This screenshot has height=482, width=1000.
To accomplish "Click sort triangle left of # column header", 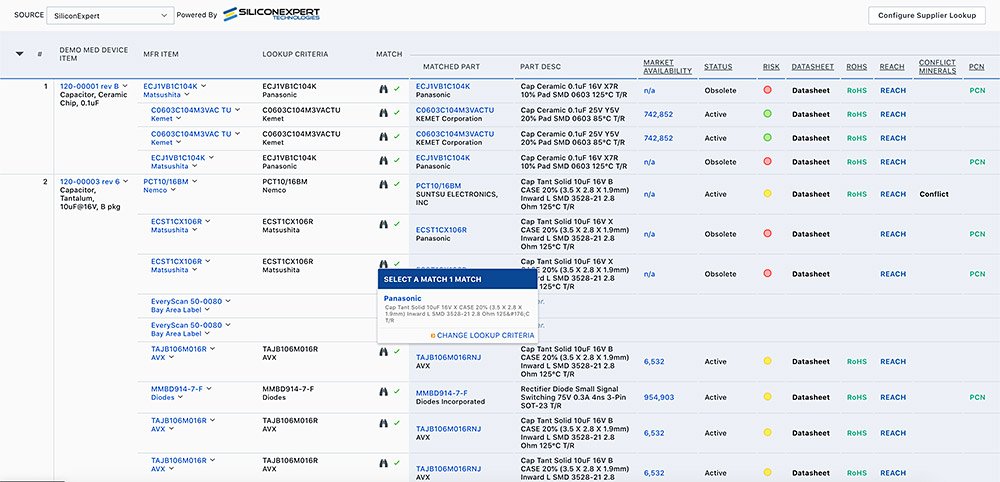I will 19,54.
